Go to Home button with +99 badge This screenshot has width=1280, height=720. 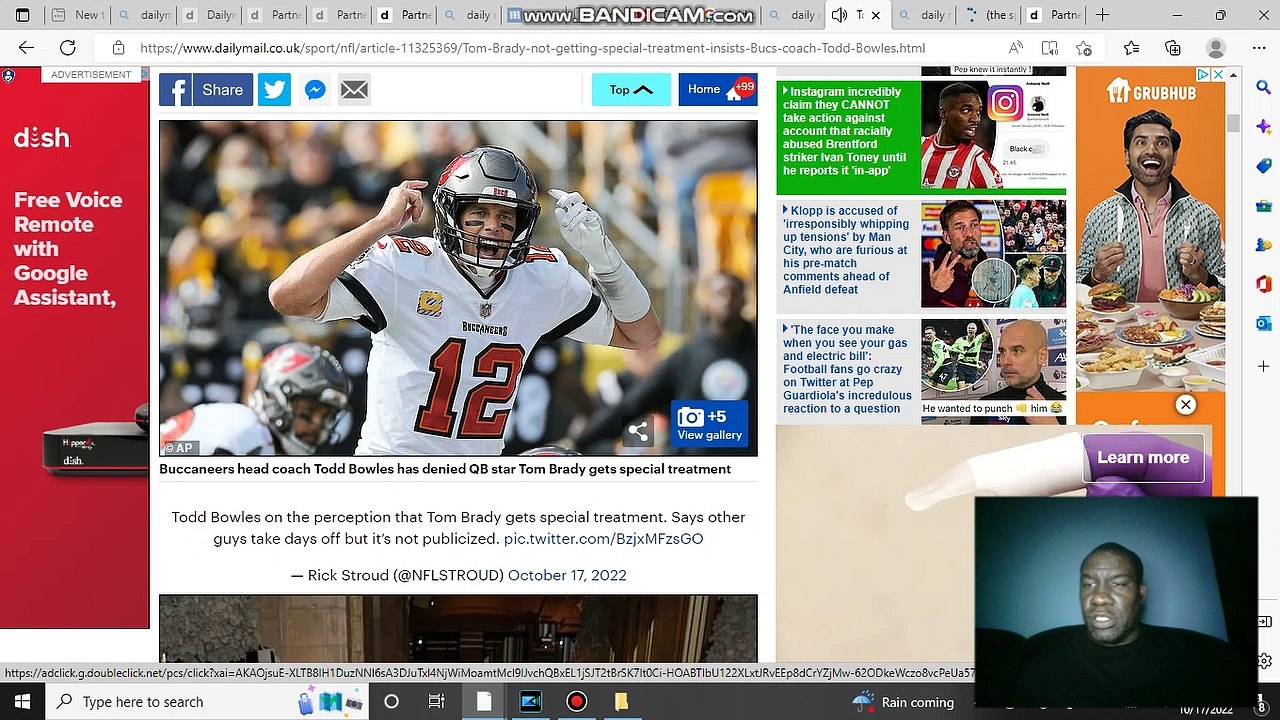pyautogui.click(x=717, y=89)
